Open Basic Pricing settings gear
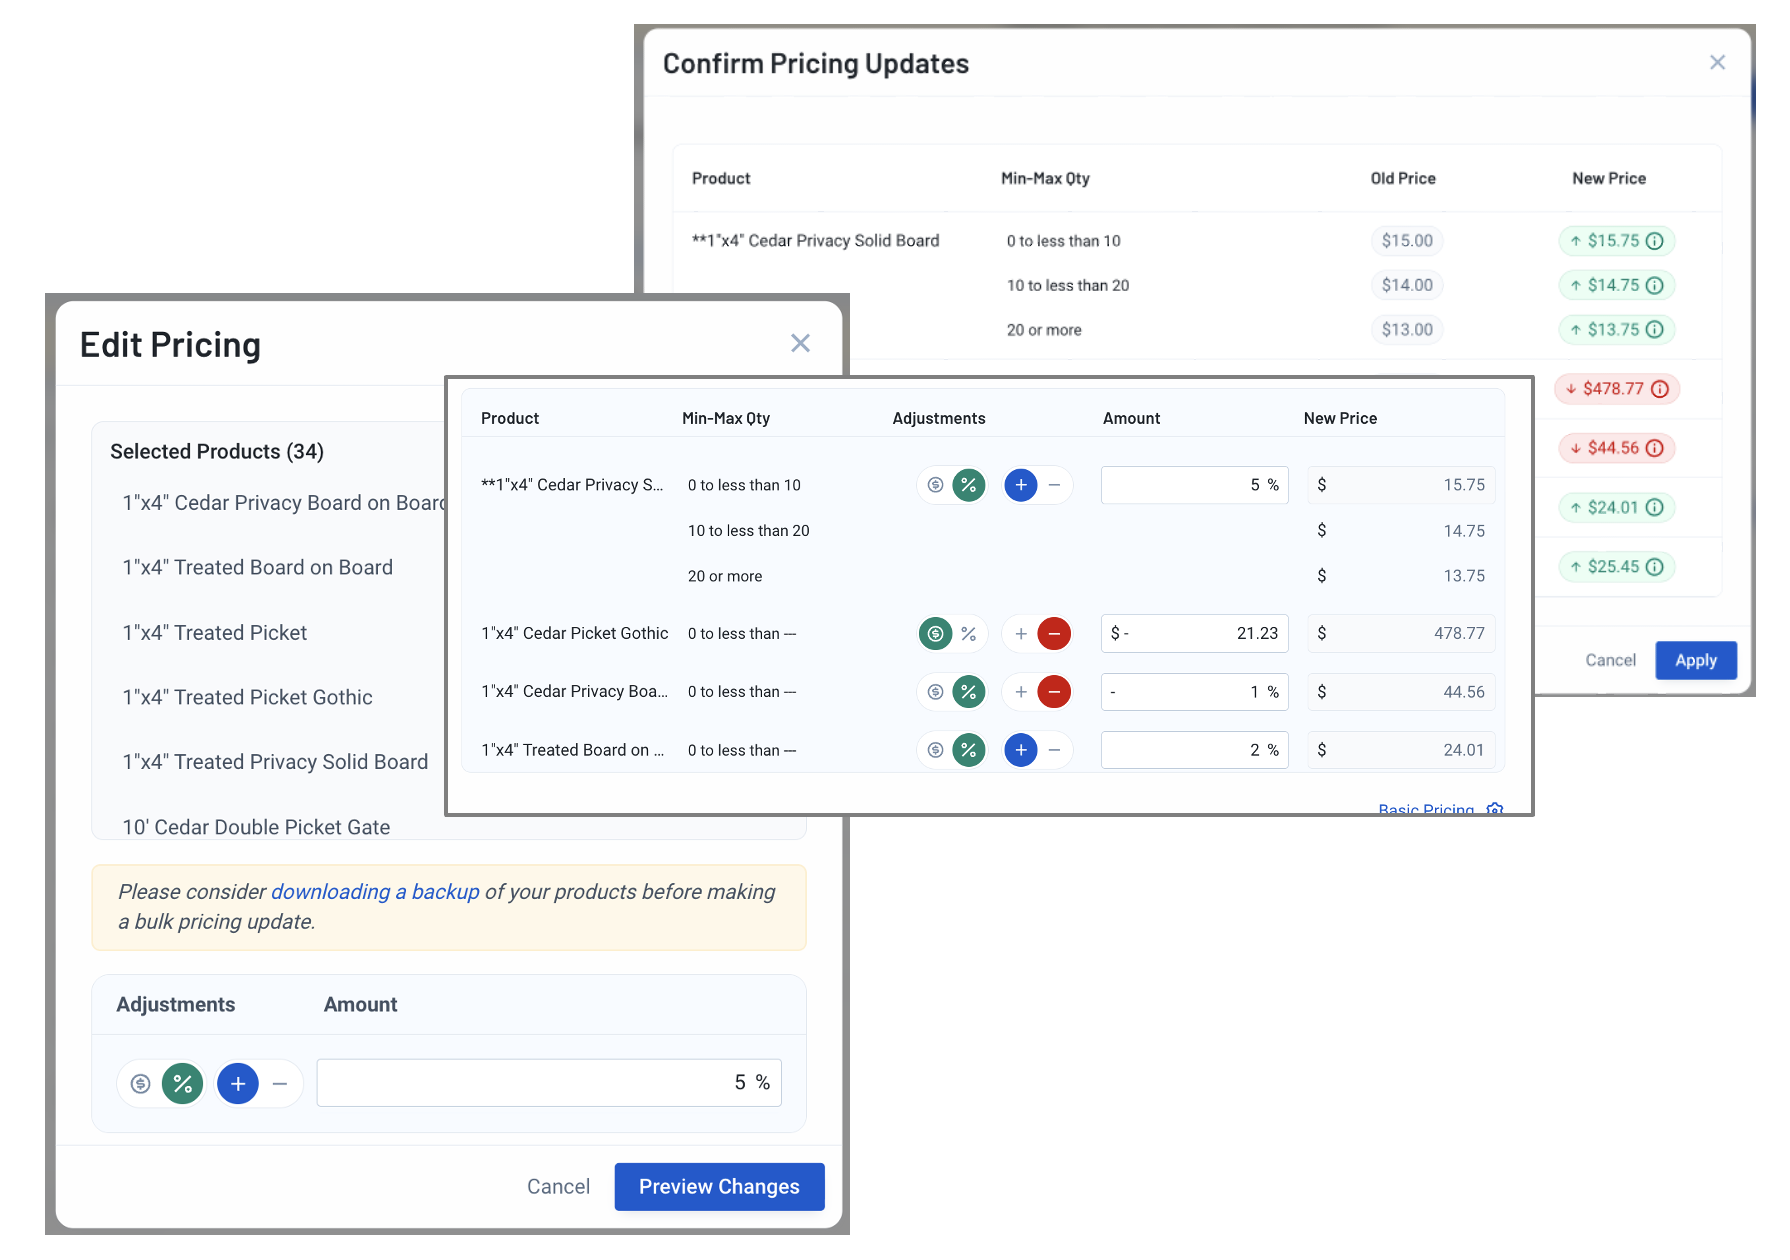Viewport: 1790px width, 1260px height. click(x=1495, y=808)
